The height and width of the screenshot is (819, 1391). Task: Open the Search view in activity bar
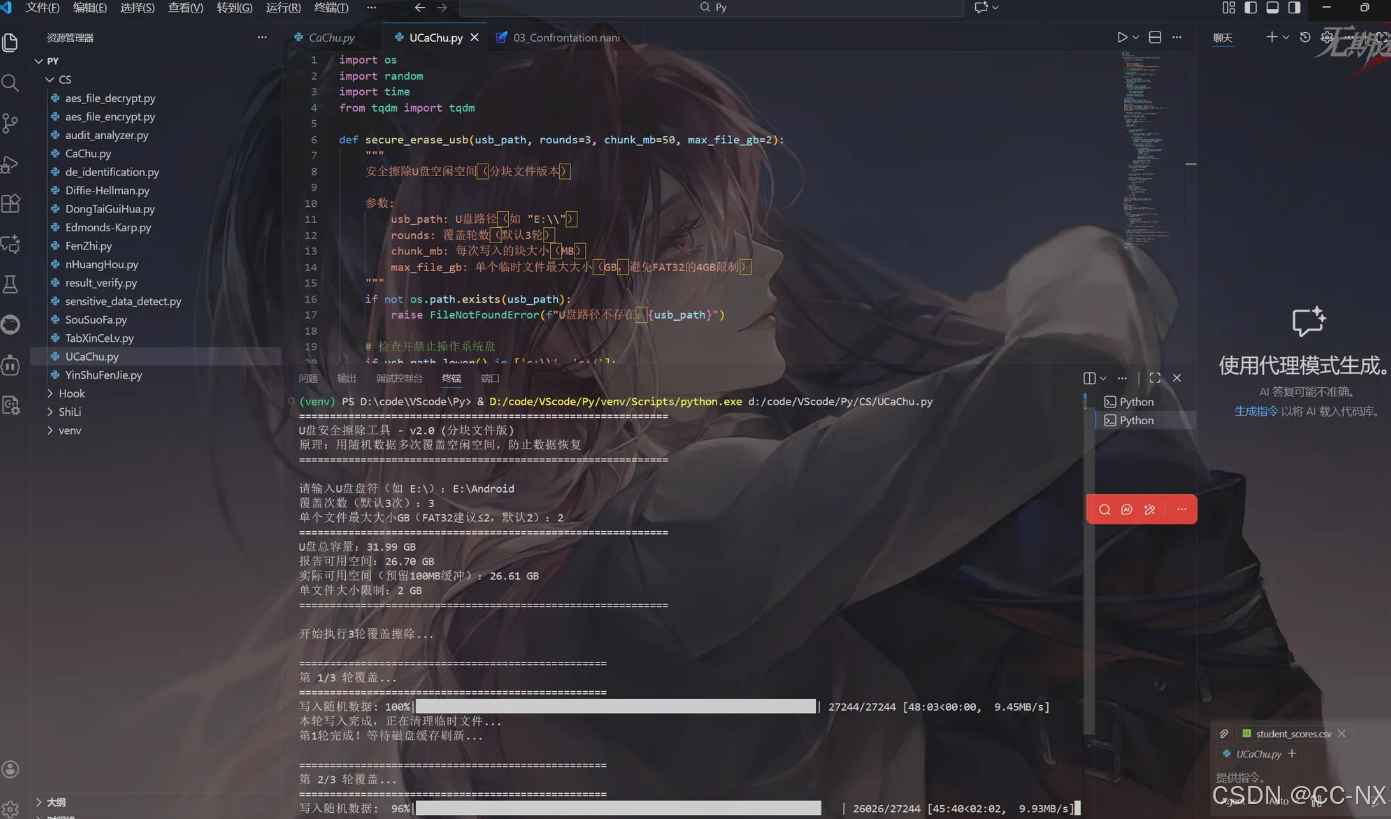point(10,83)
